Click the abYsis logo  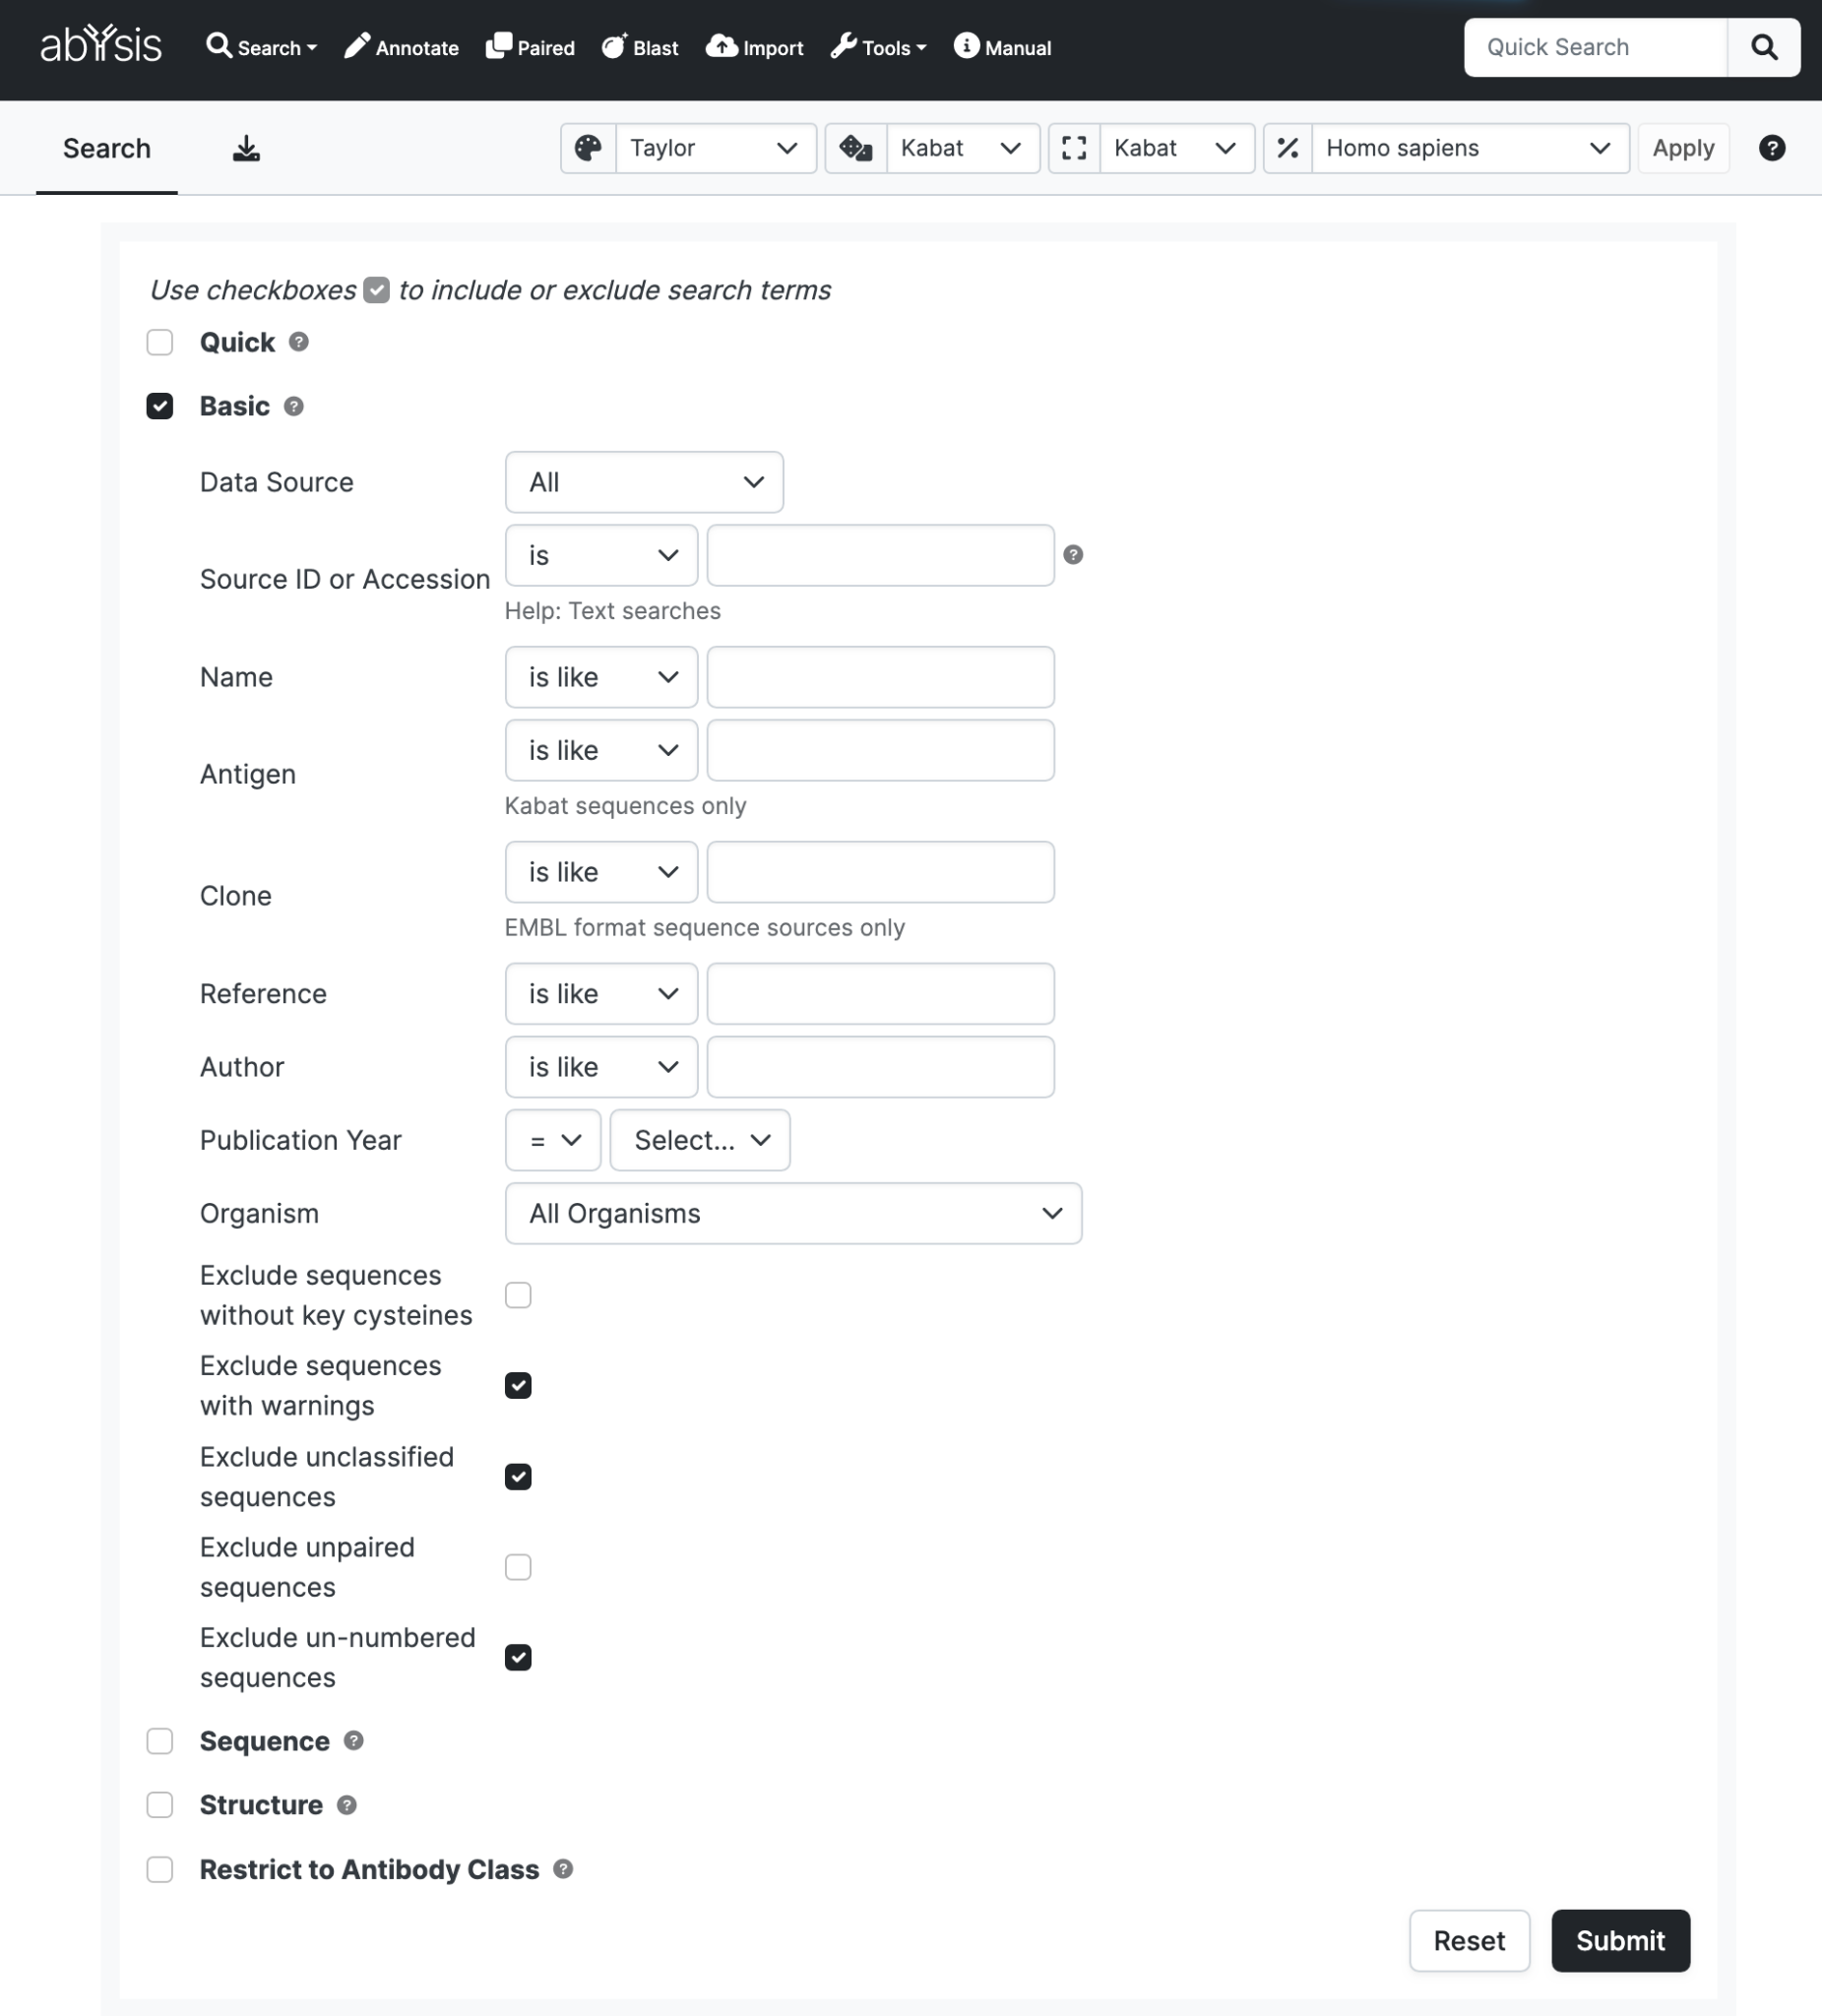click(x=100, y=44)
